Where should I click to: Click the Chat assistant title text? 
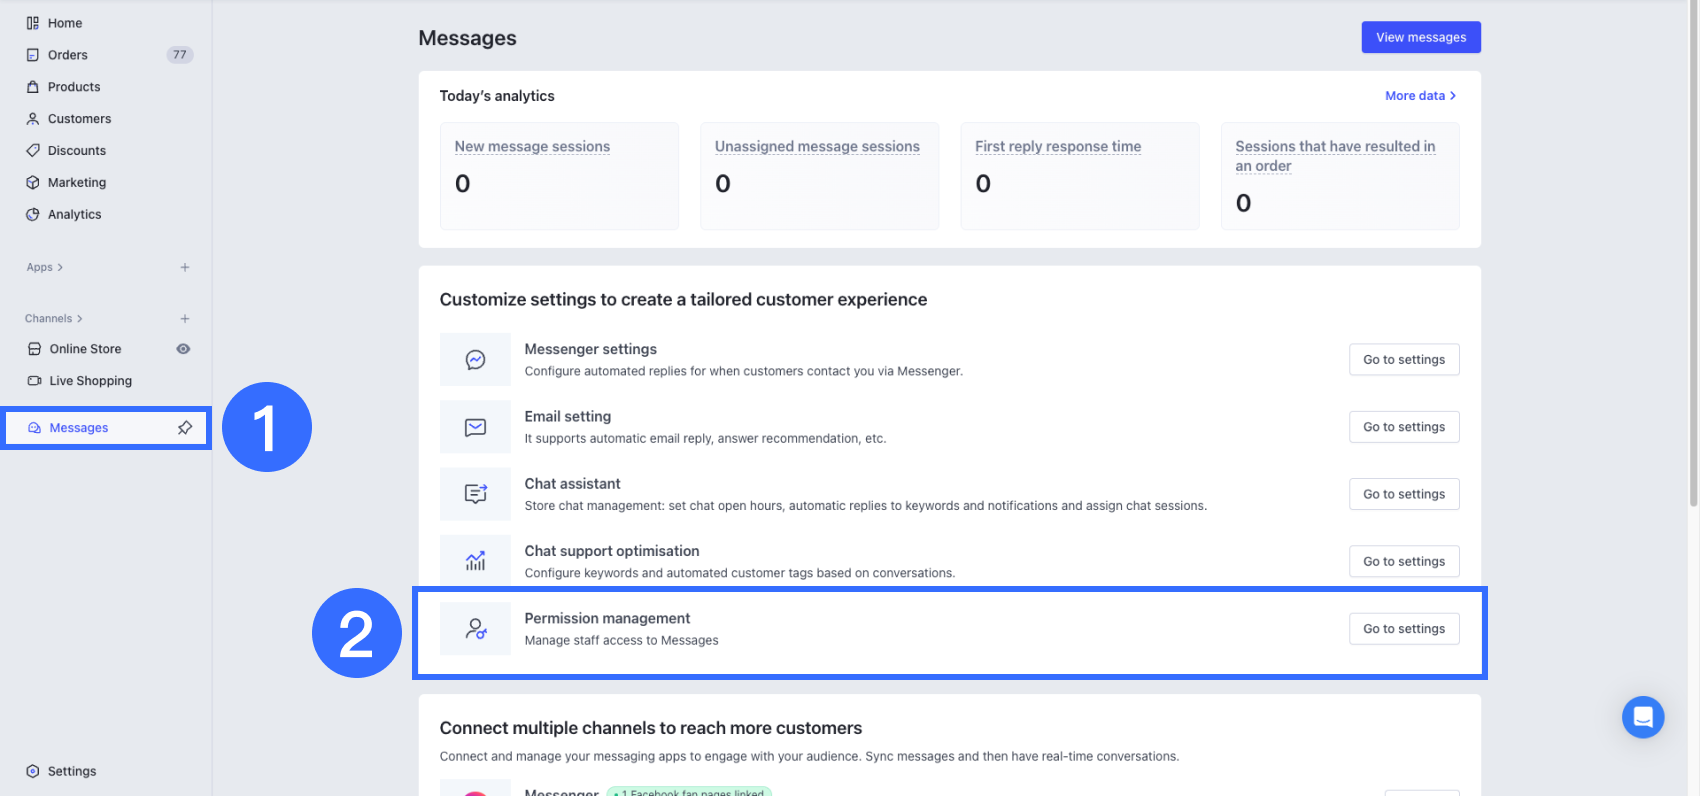(572, 484)
